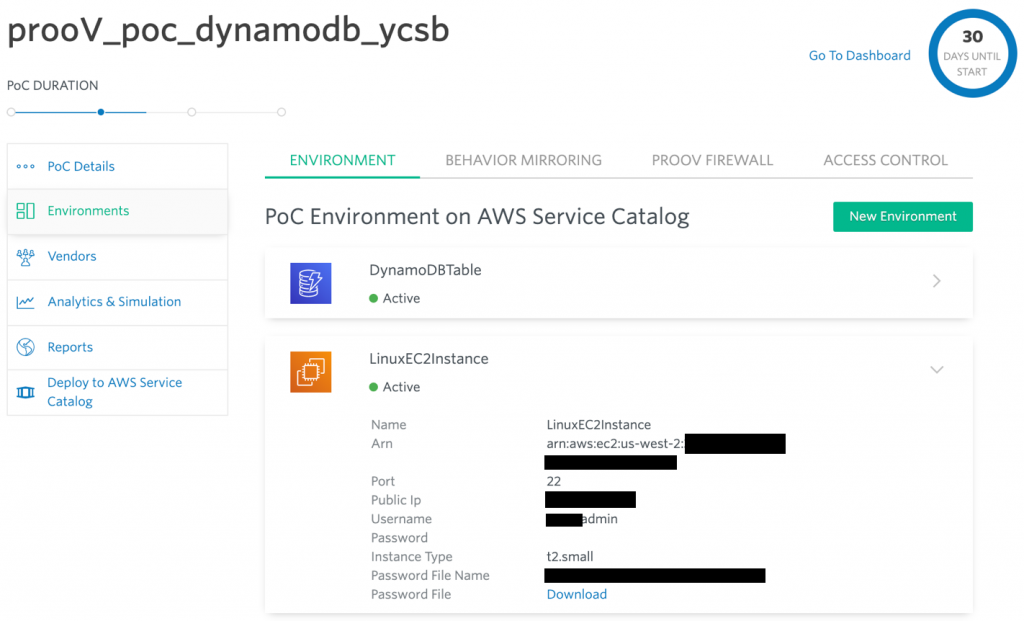Screen dimensions: 1024x621
Task: Collapse the LinuxEC2Instance details with the chevron
Action: [936, 370]
